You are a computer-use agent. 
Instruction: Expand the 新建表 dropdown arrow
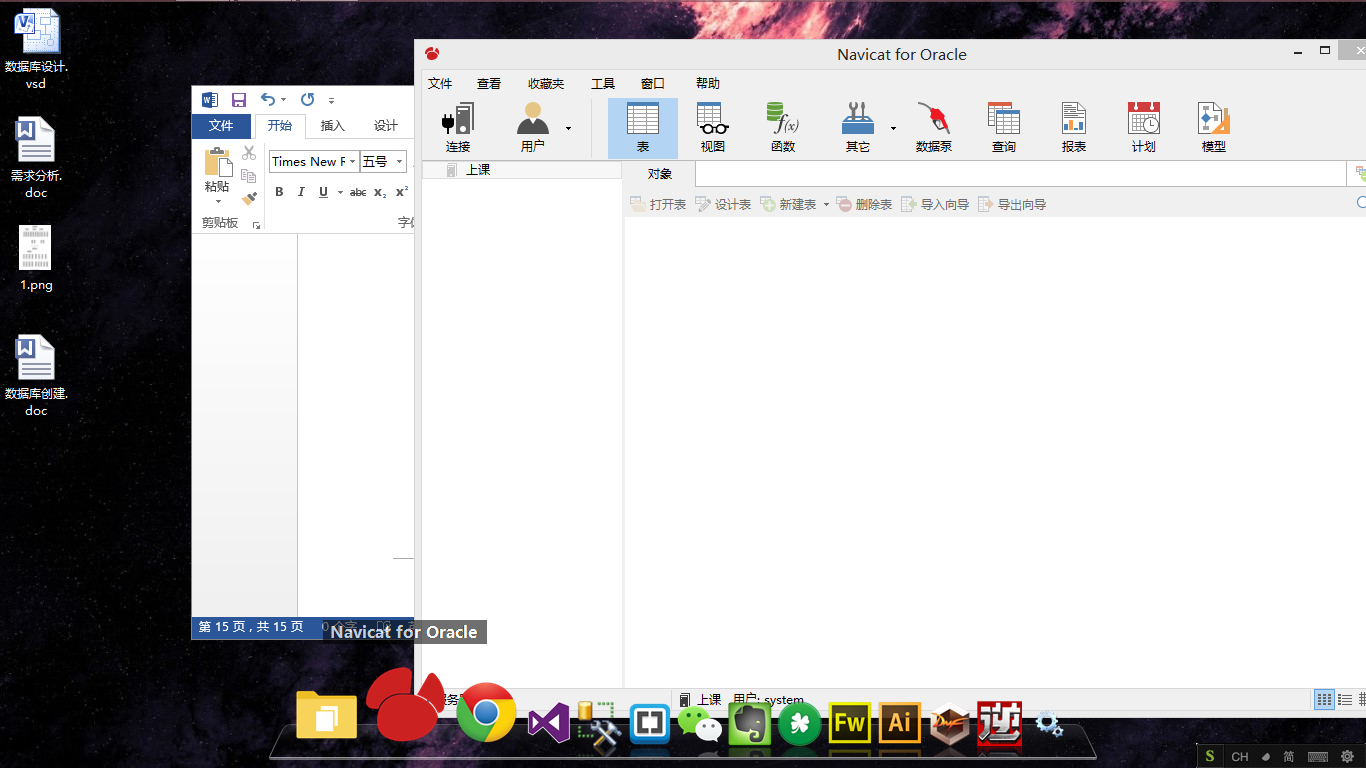826,205
